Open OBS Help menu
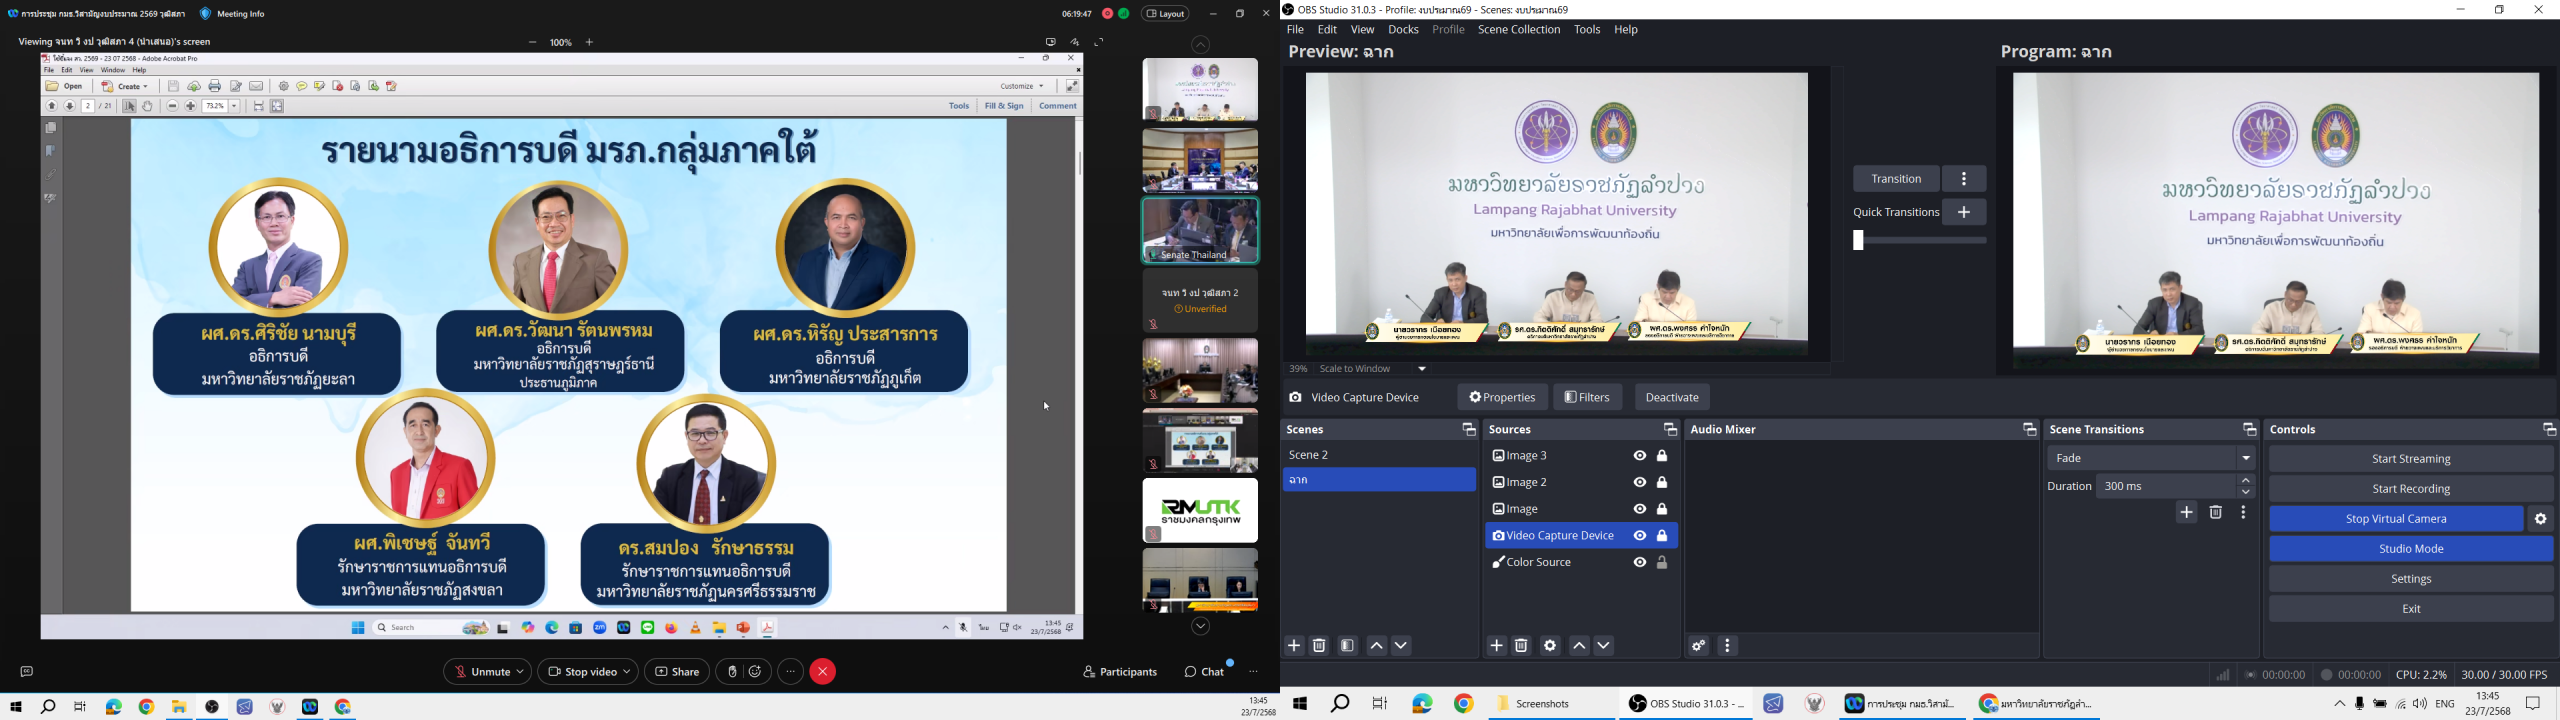The width and height of the screenshot is (2560, 720). pos(1626,30)
